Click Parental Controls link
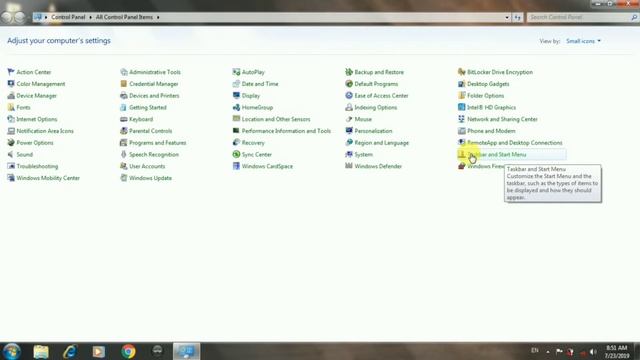The height and width of the screenshot is (360, 640). pyautogui.click(x=151, y=131)
